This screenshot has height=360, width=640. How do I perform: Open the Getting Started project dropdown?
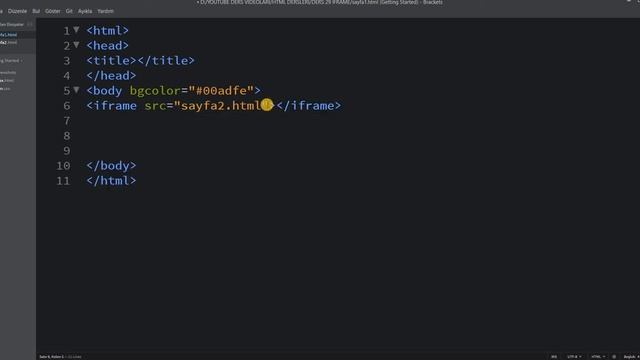[11, 60]
